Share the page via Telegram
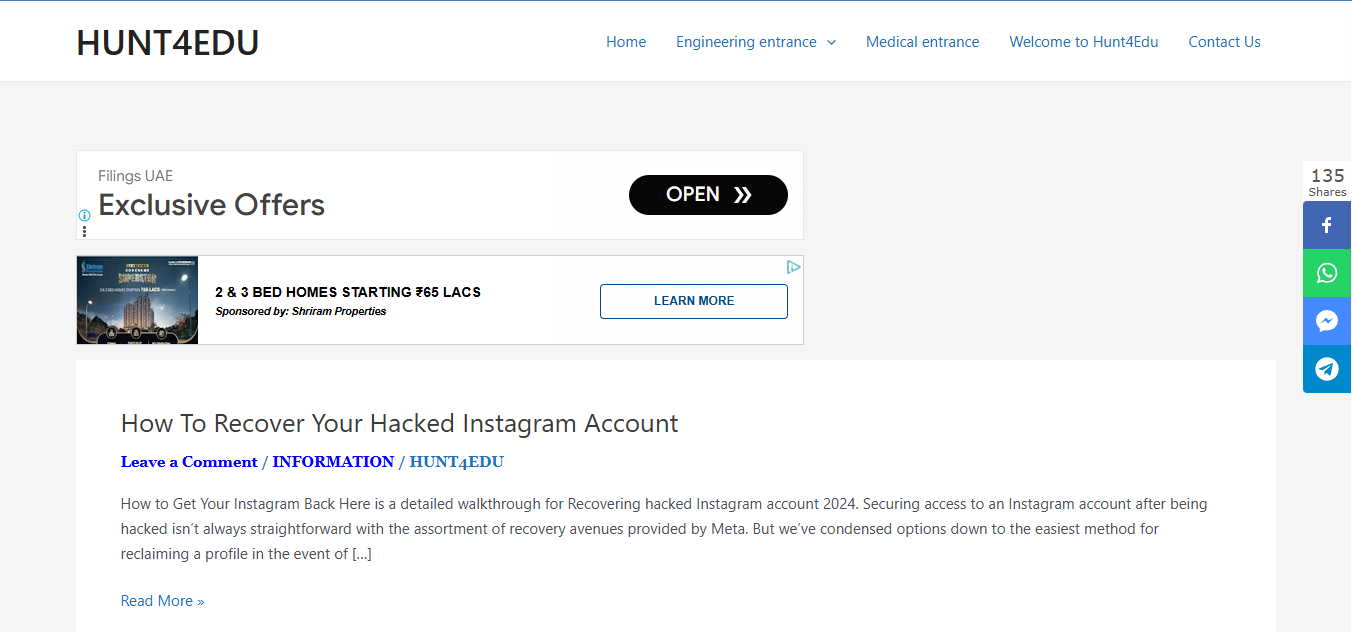Image resolution: width=1352 pixels, height=632 pixels. [x=1327, y=369]
